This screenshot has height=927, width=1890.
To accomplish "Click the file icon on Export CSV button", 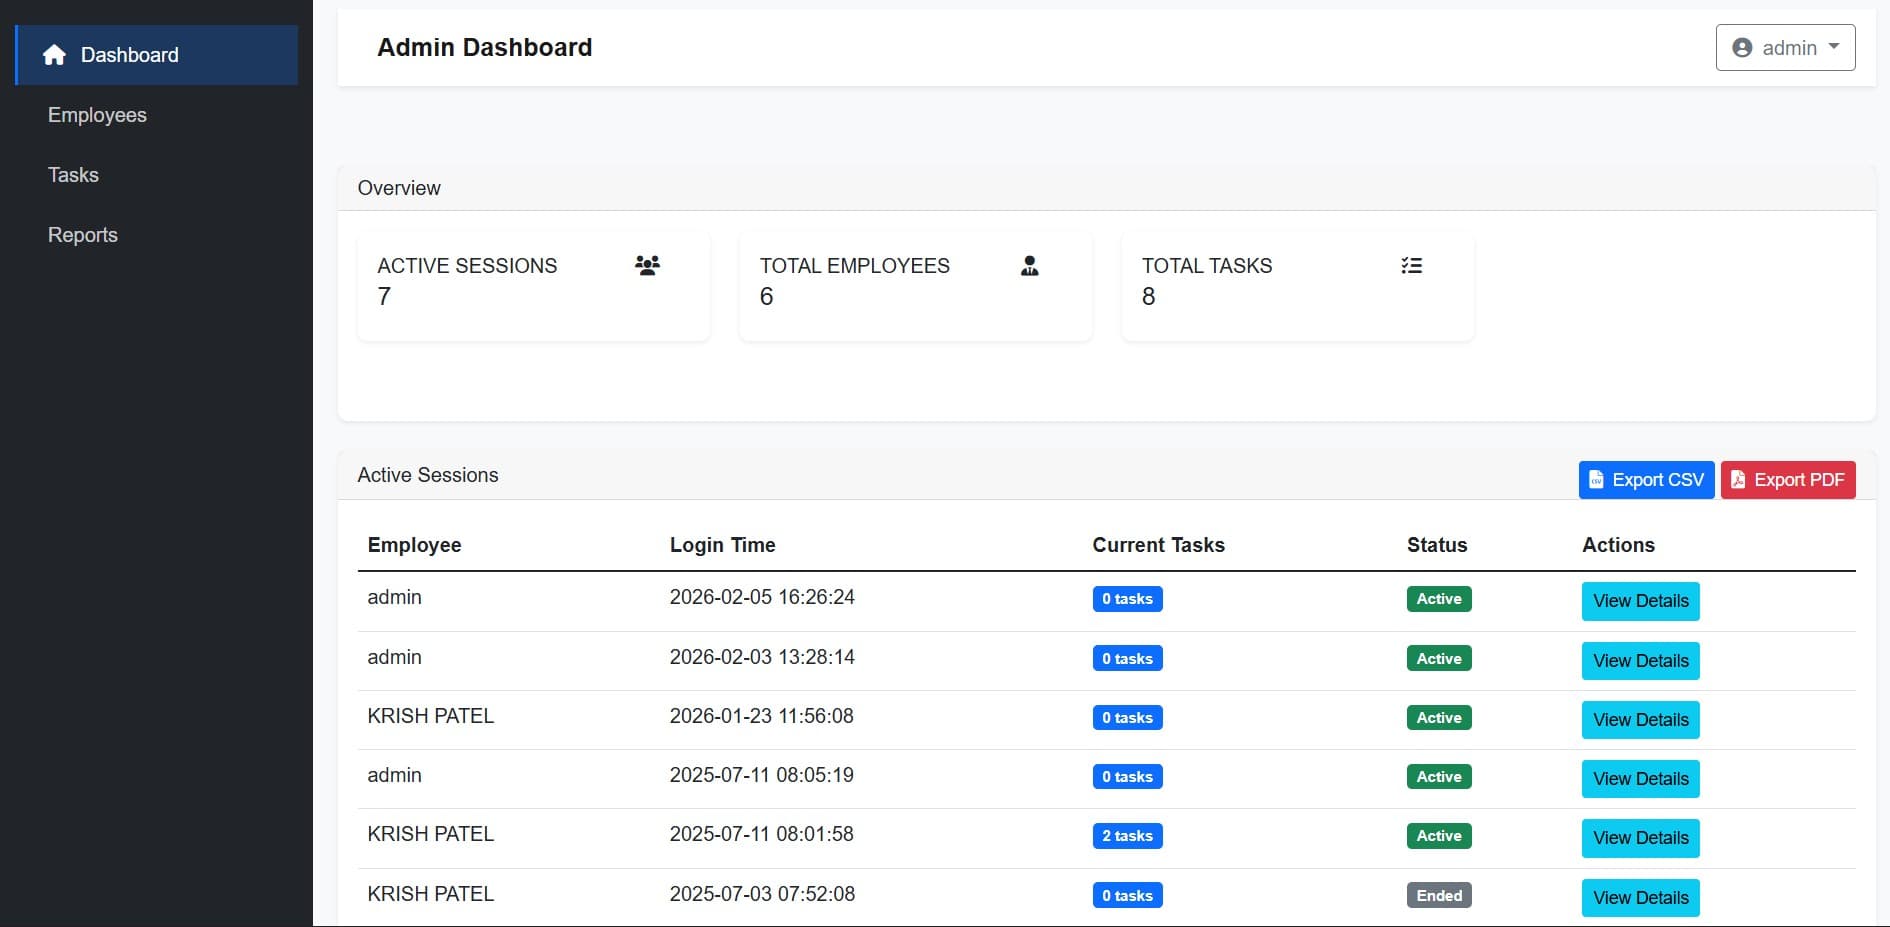I will pos(1596,480).
